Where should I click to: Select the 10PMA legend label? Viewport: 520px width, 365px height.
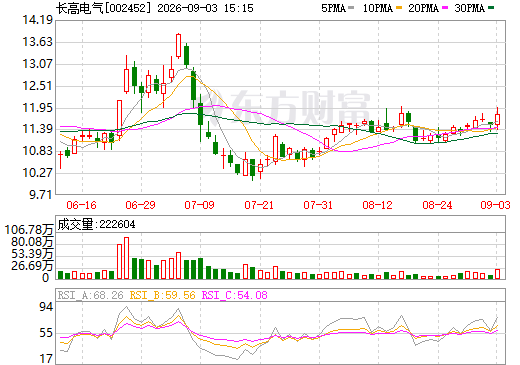378,8
